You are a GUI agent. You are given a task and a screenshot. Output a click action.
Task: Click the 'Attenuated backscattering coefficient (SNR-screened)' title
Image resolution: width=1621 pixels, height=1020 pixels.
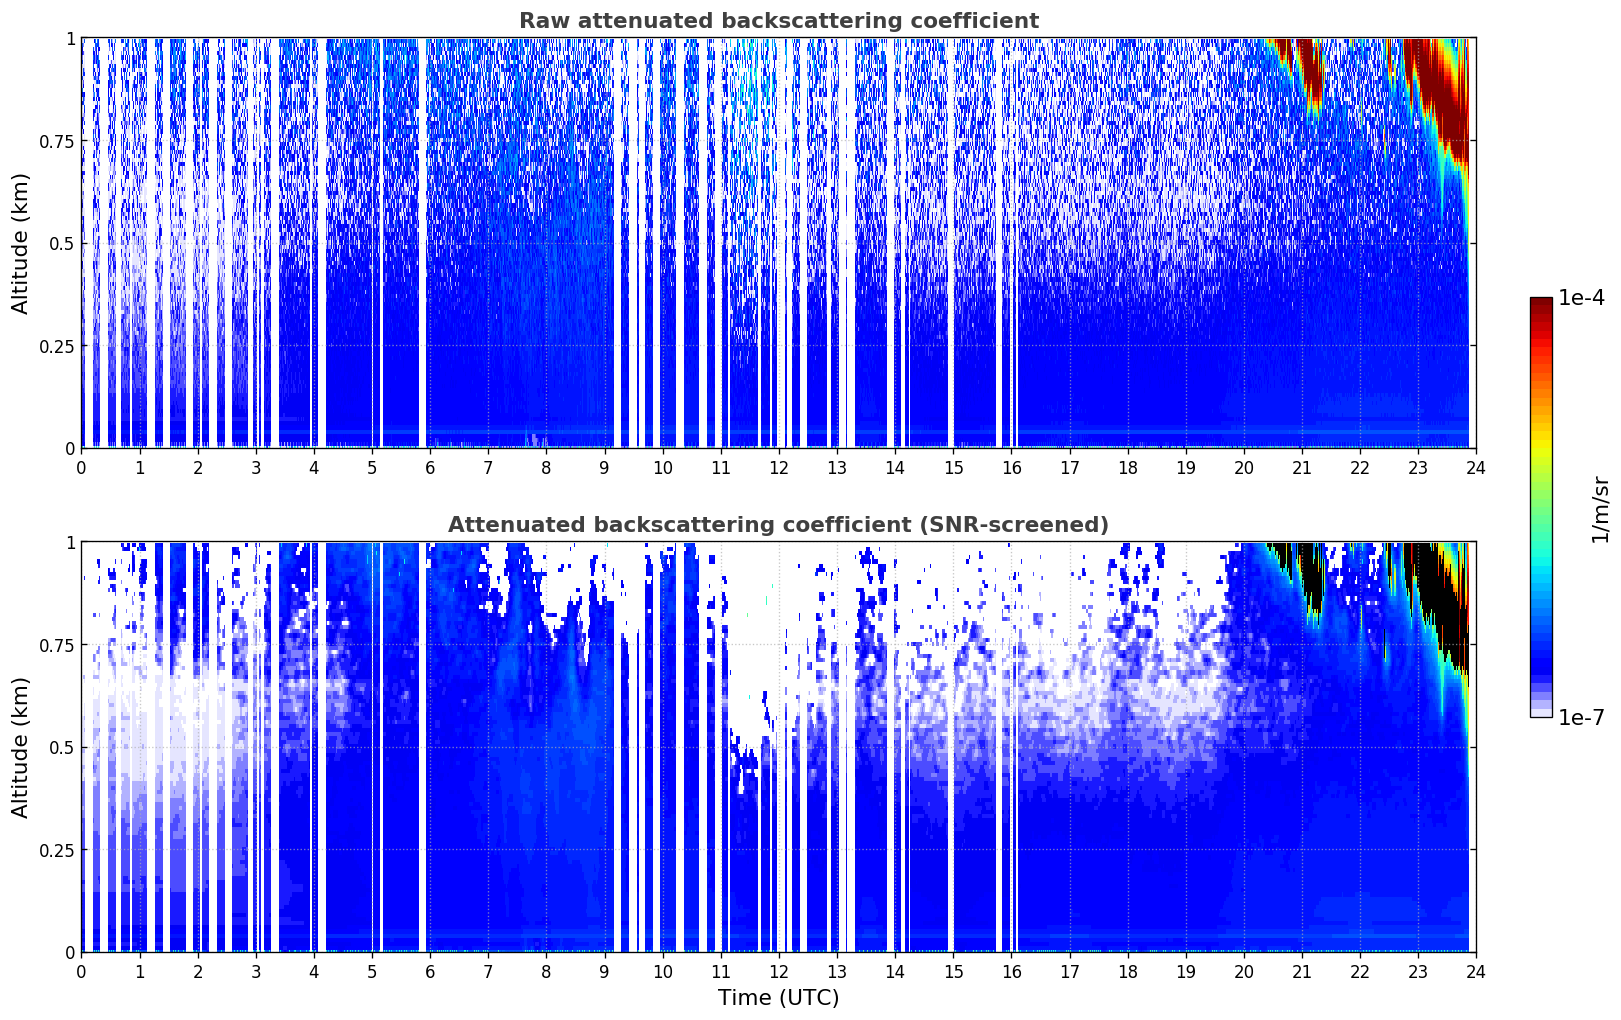pos(778,525)
